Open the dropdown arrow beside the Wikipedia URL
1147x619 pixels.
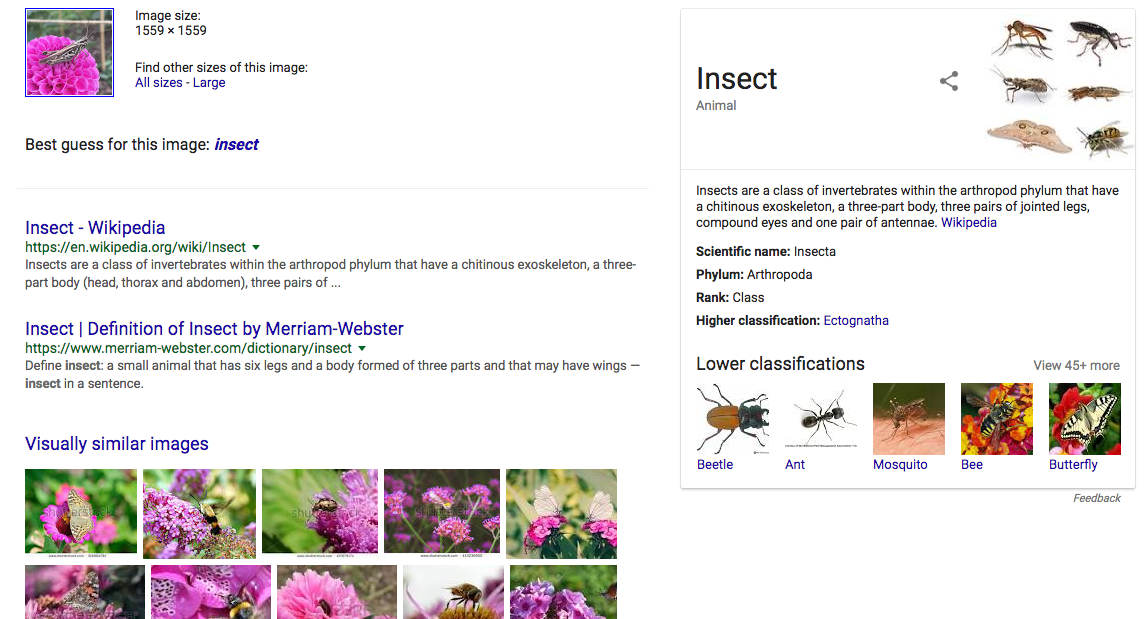256,248
